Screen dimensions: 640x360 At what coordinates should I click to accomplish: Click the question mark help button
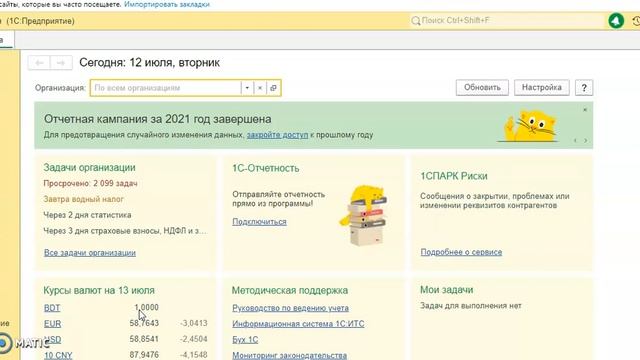pos(584,87)
